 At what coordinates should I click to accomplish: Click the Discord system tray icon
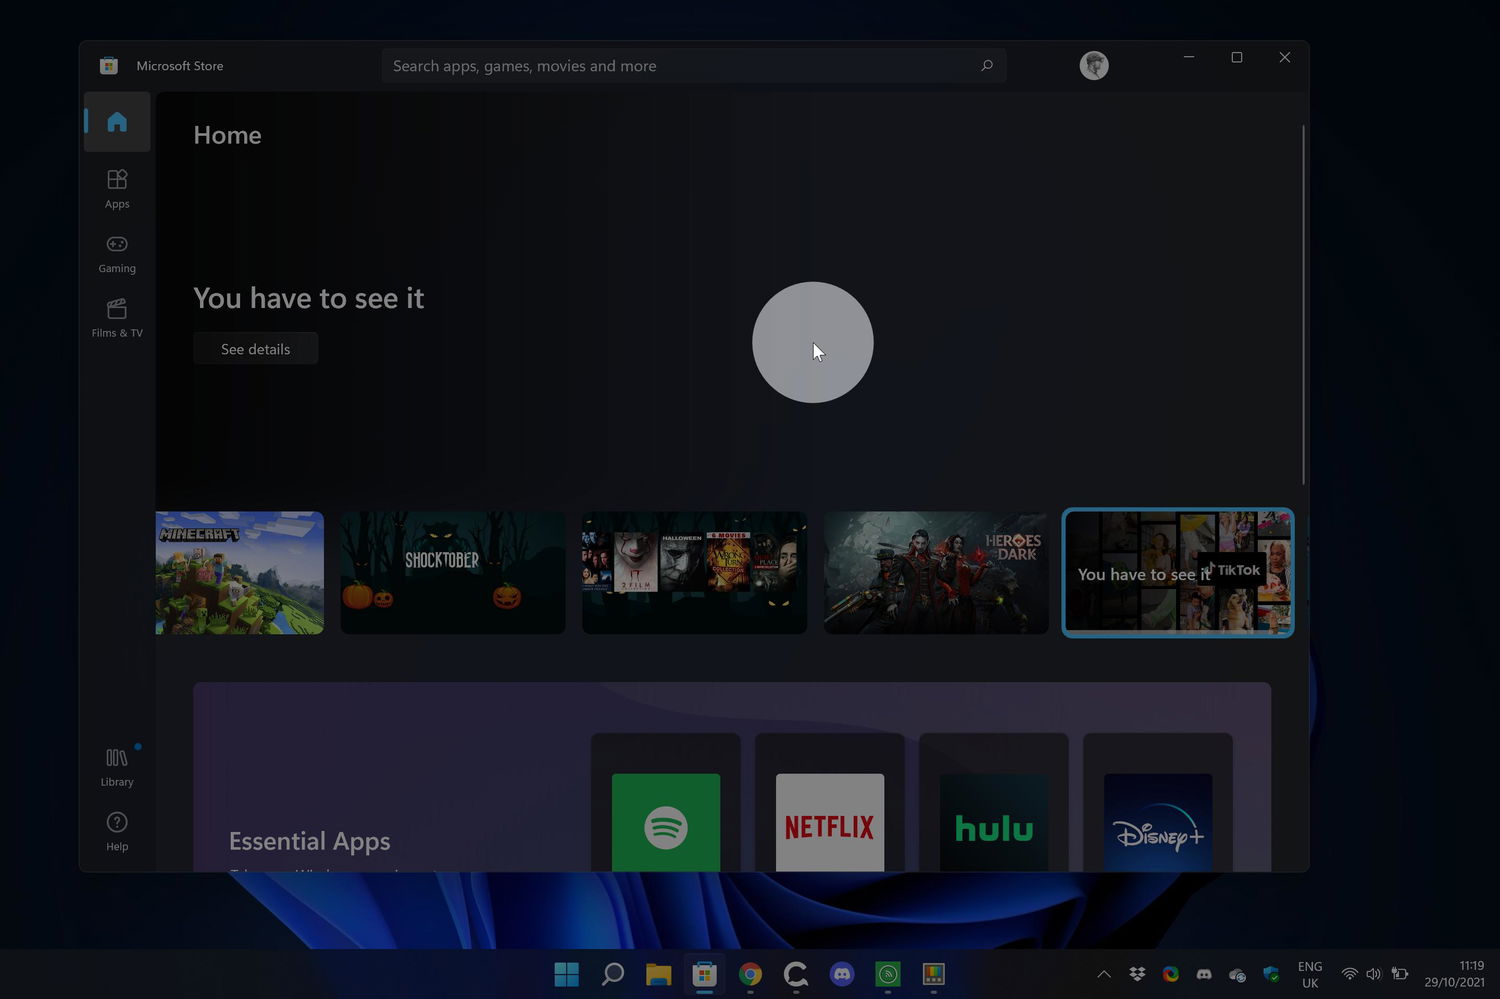(1204, 974)
